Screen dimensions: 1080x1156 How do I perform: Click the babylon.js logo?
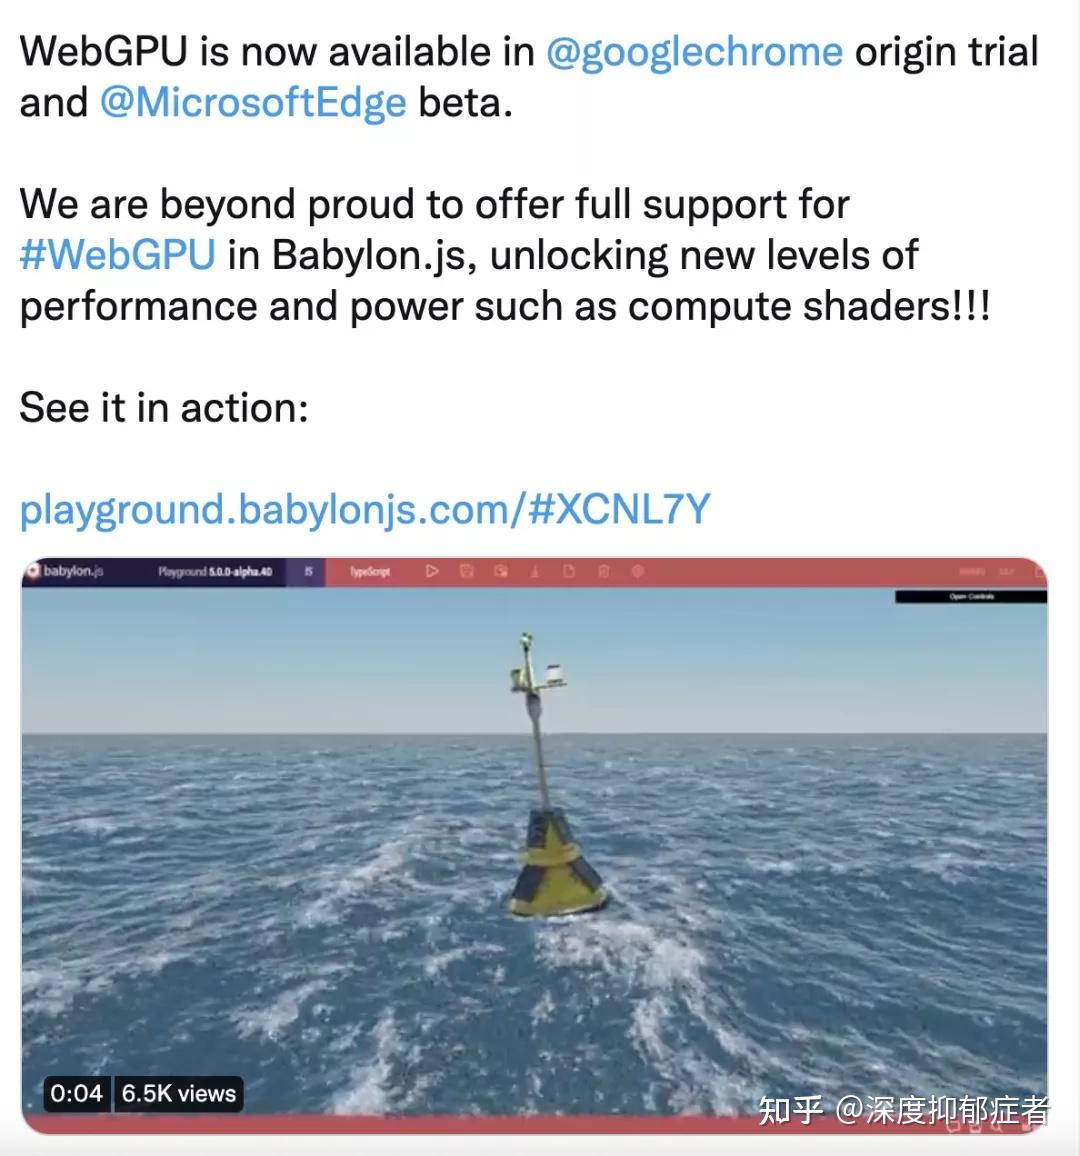pos(66,571)
